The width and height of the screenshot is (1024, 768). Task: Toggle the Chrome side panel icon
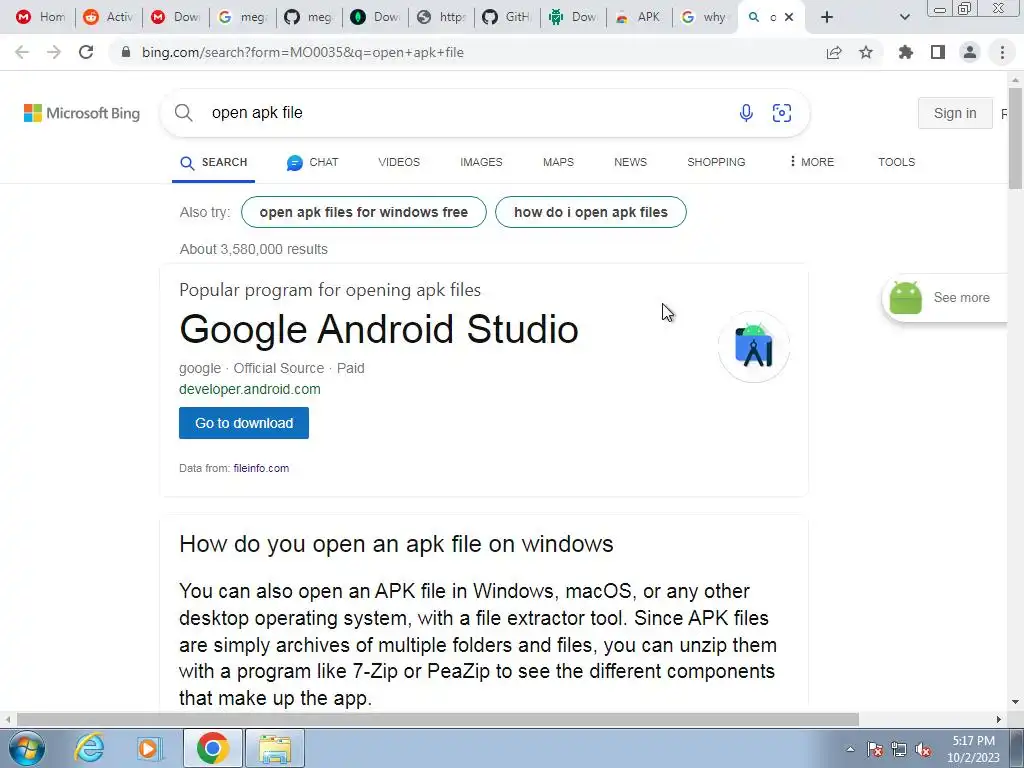tap(938, 52)
